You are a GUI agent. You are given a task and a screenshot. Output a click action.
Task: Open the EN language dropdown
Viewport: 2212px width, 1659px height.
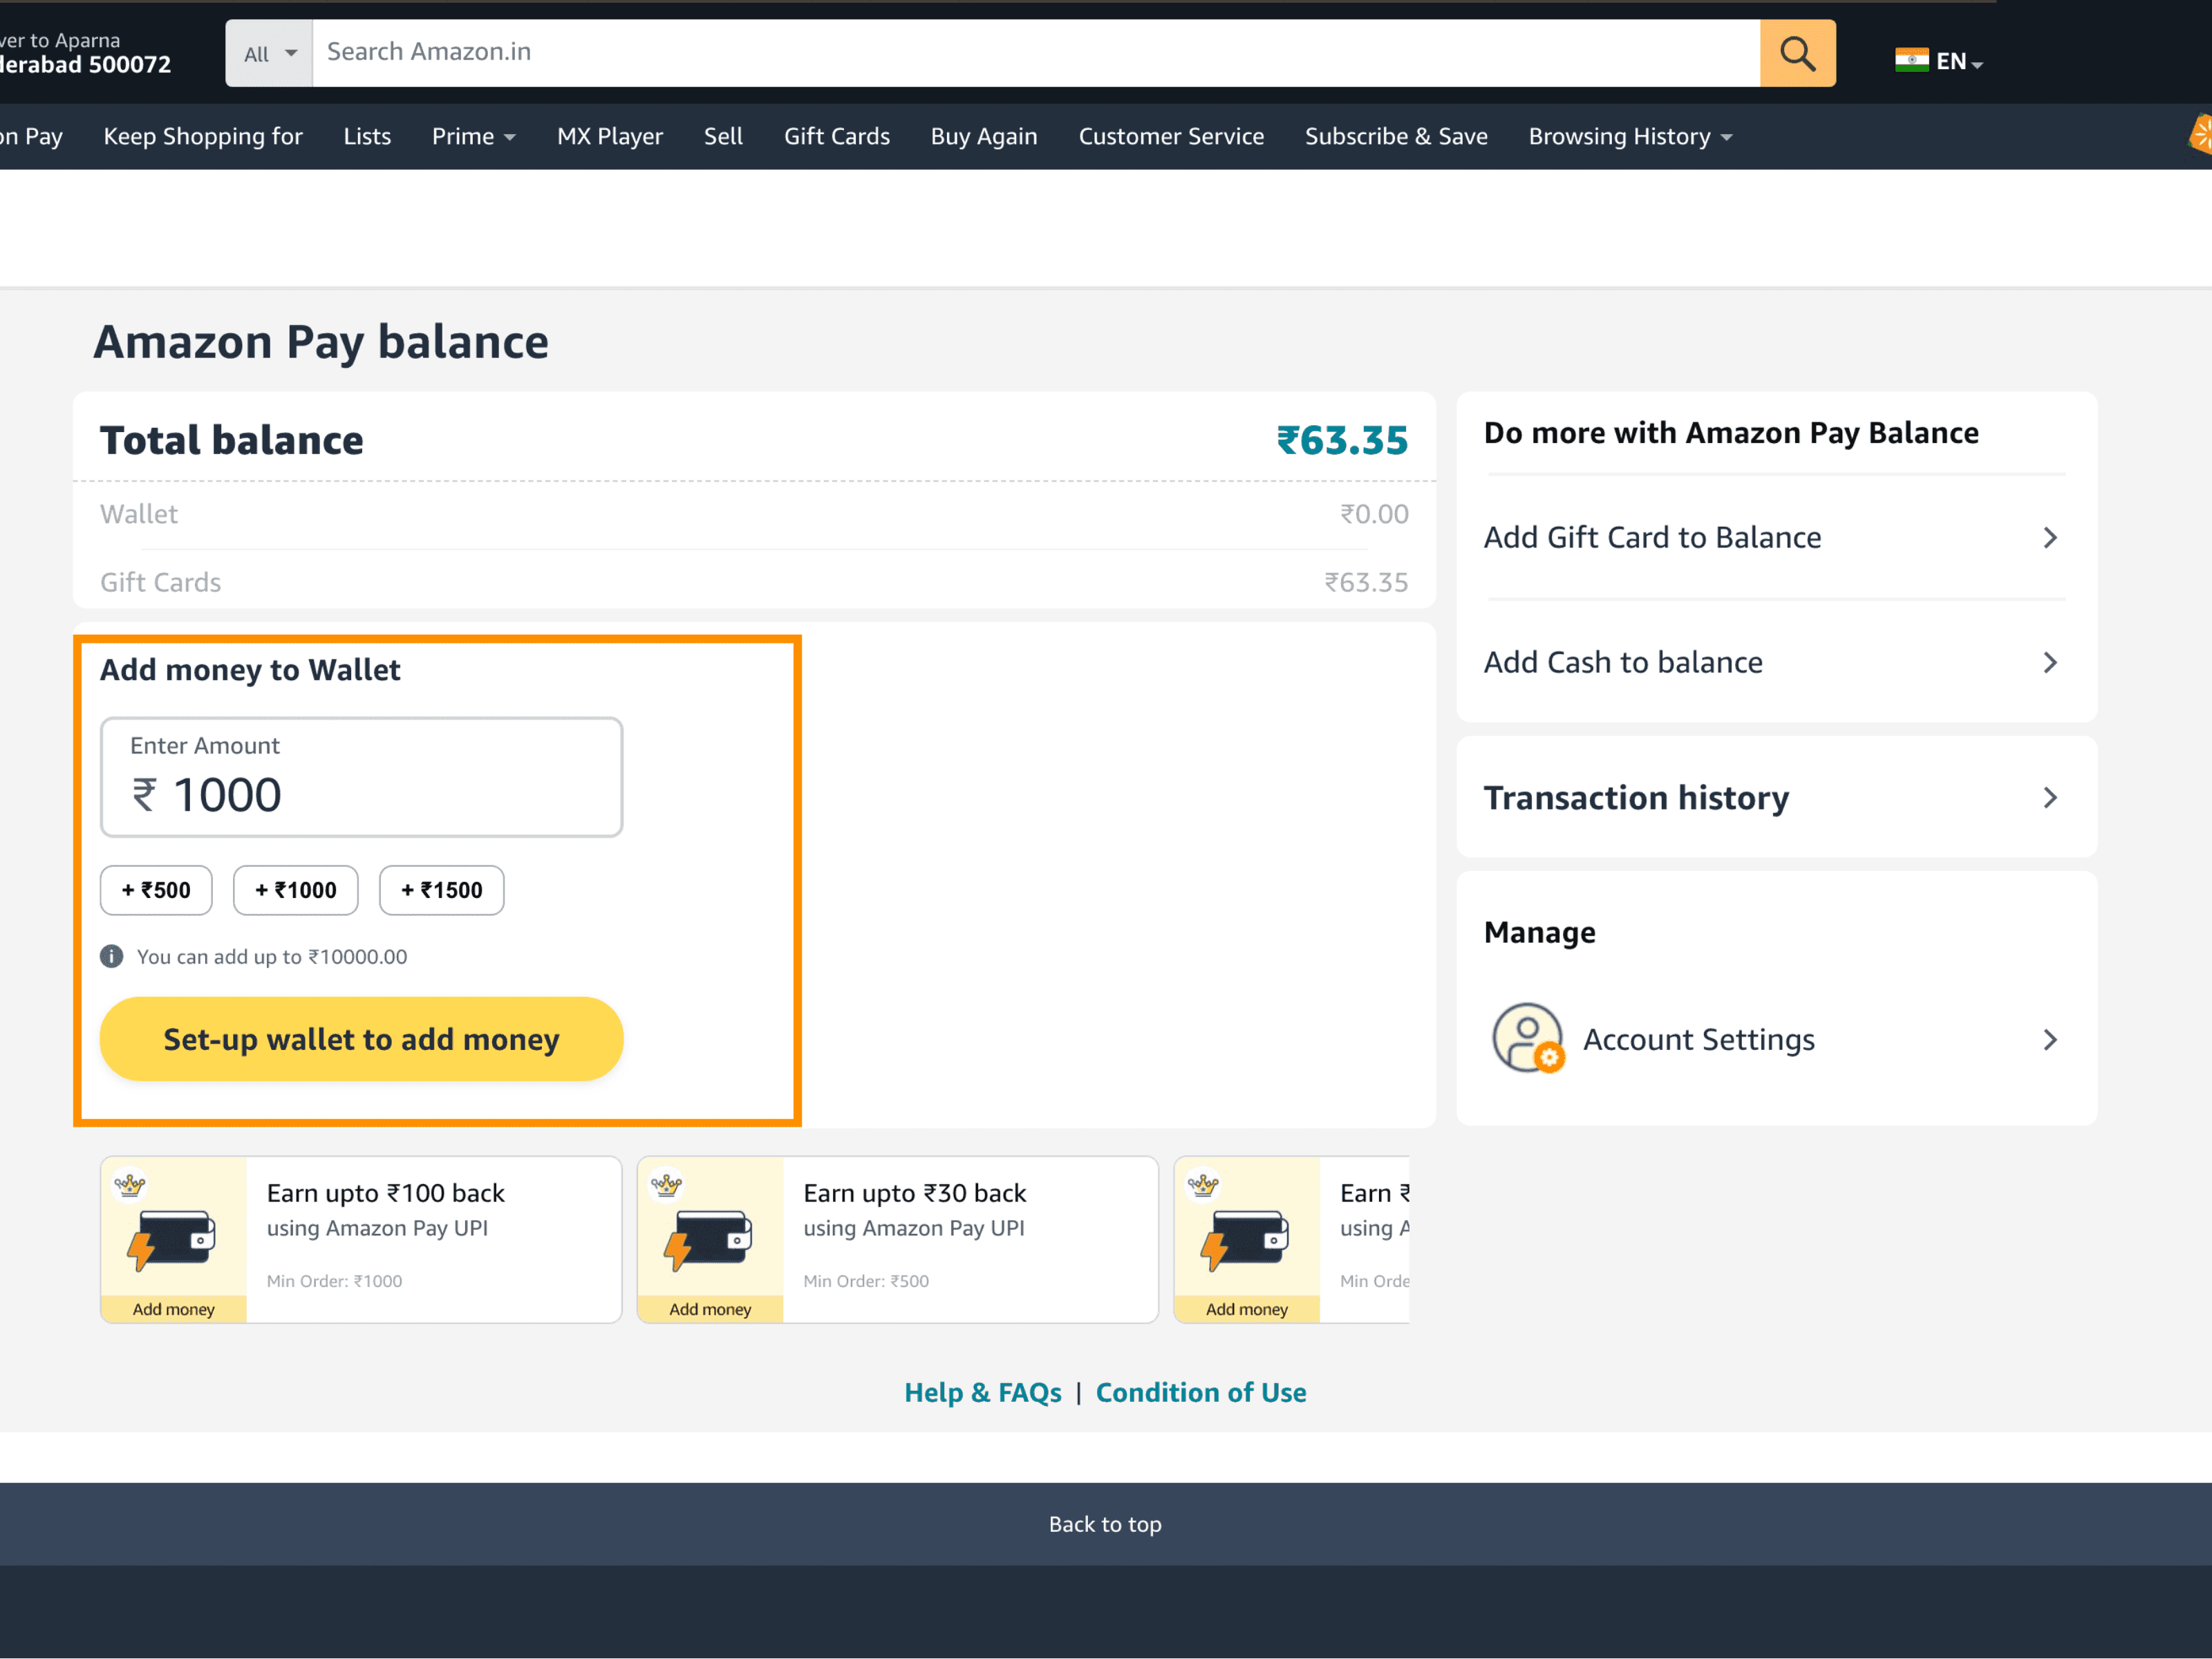click(x=1959, y=61)
